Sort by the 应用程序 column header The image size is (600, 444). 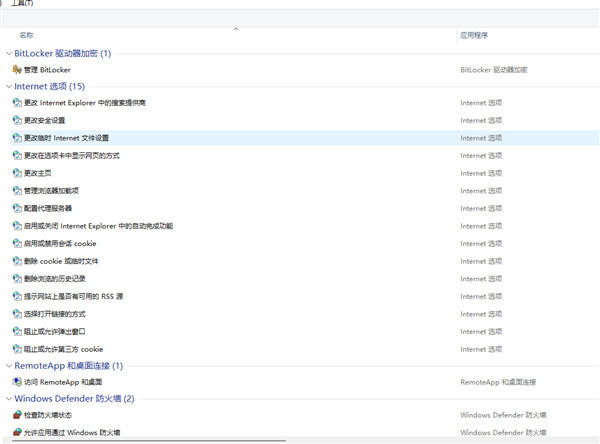click(x=474, y=35)
